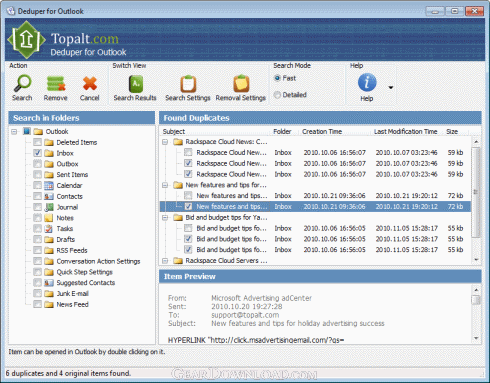490x383 pixels.
Task: Select highlighted New features and tips row
Action: [x=315, y=207]
